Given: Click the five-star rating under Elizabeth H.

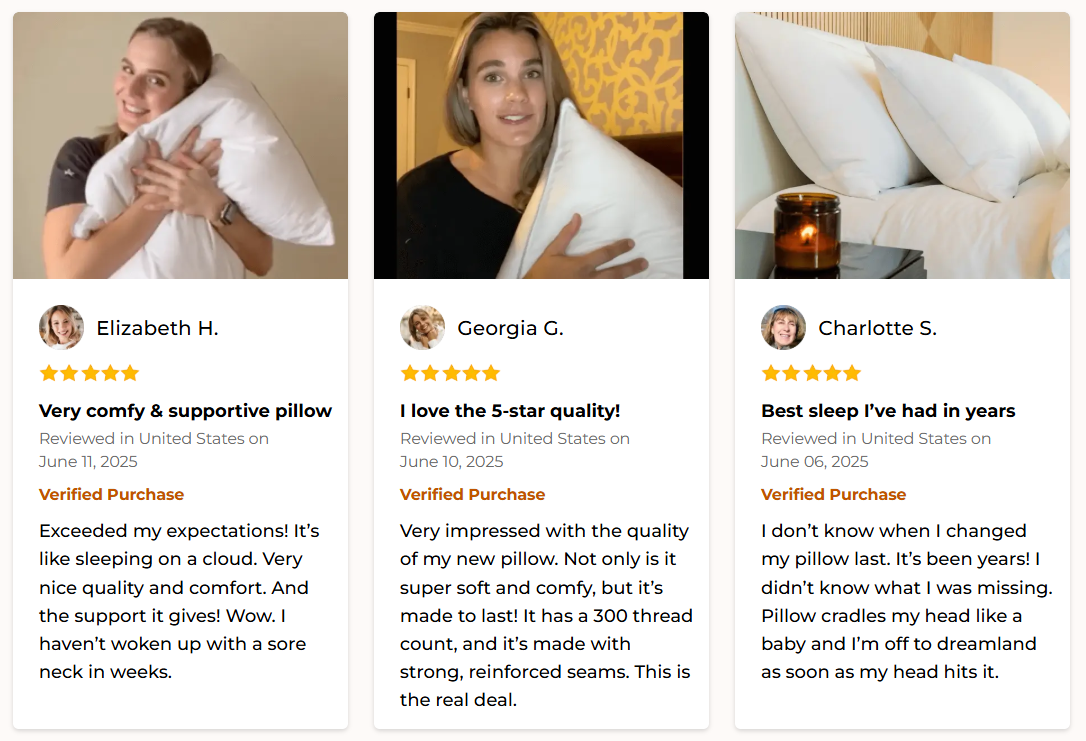Looking at the screenshot, I should 89,373.
